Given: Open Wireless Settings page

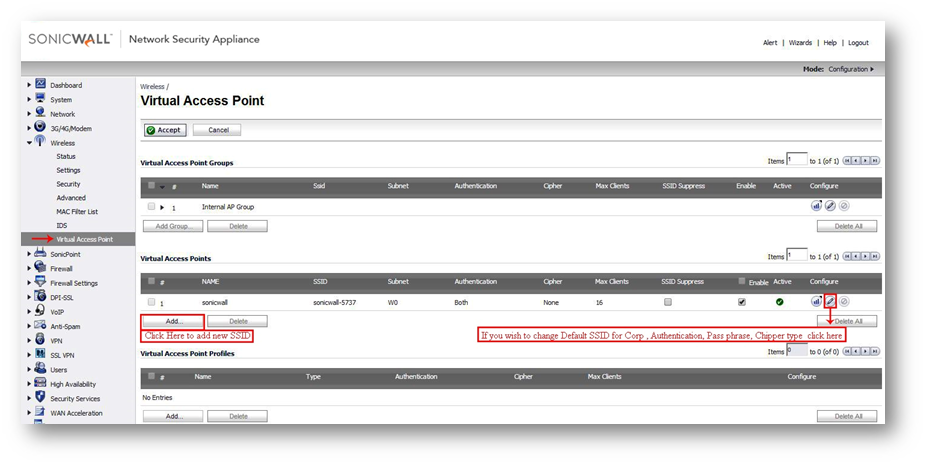Looking at the screenshot, I should point(68,170).
